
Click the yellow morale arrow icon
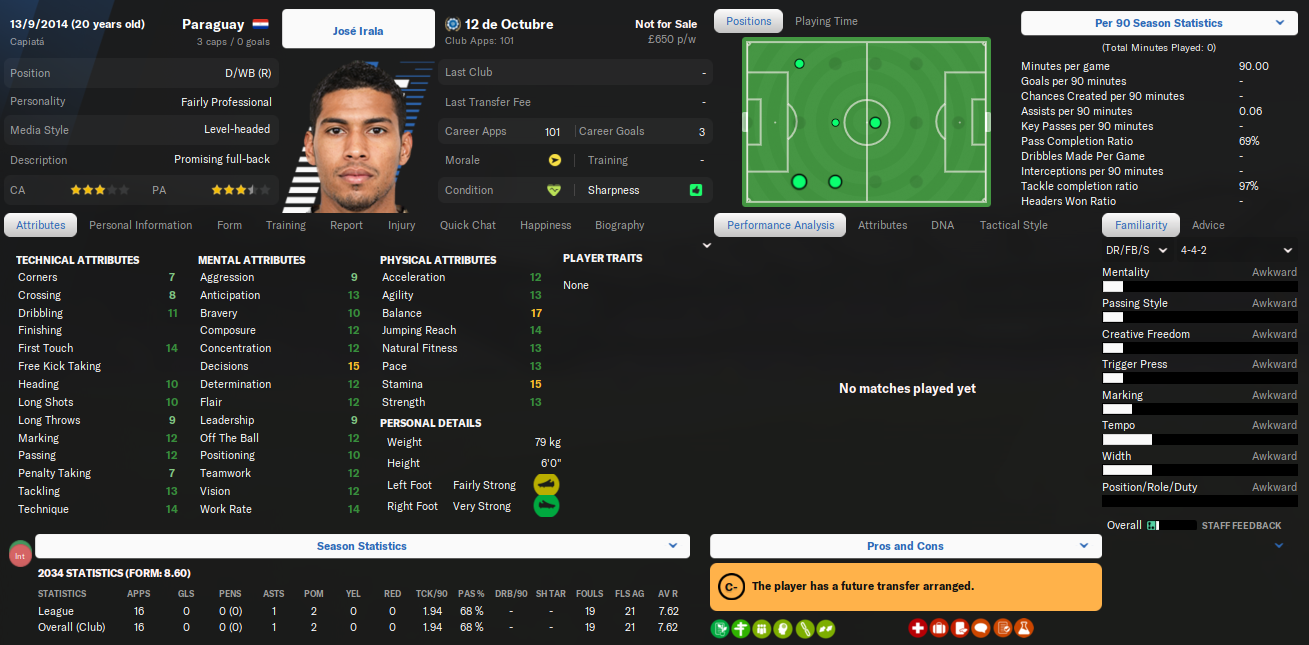tap(554, 160)
